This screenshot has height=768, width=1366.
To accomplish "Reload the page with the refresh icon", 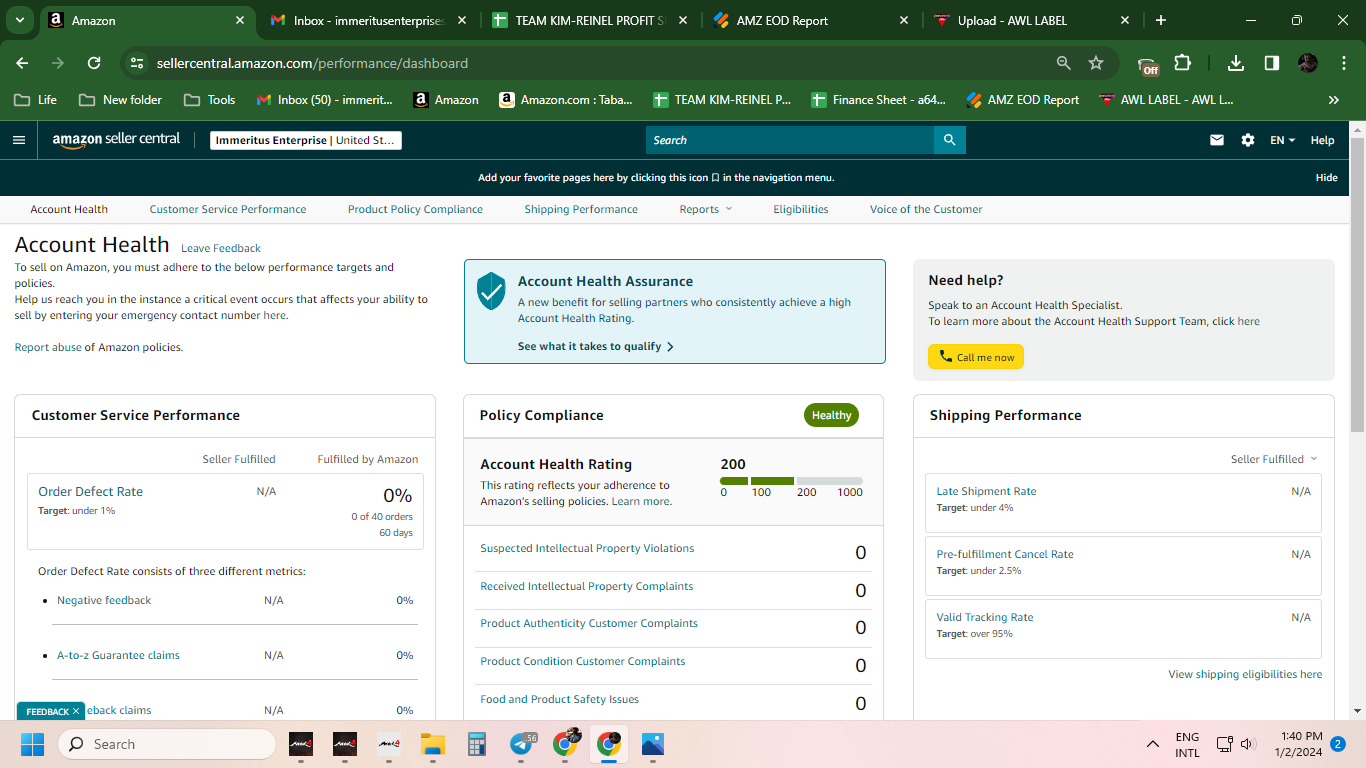I will click(94, 63).
